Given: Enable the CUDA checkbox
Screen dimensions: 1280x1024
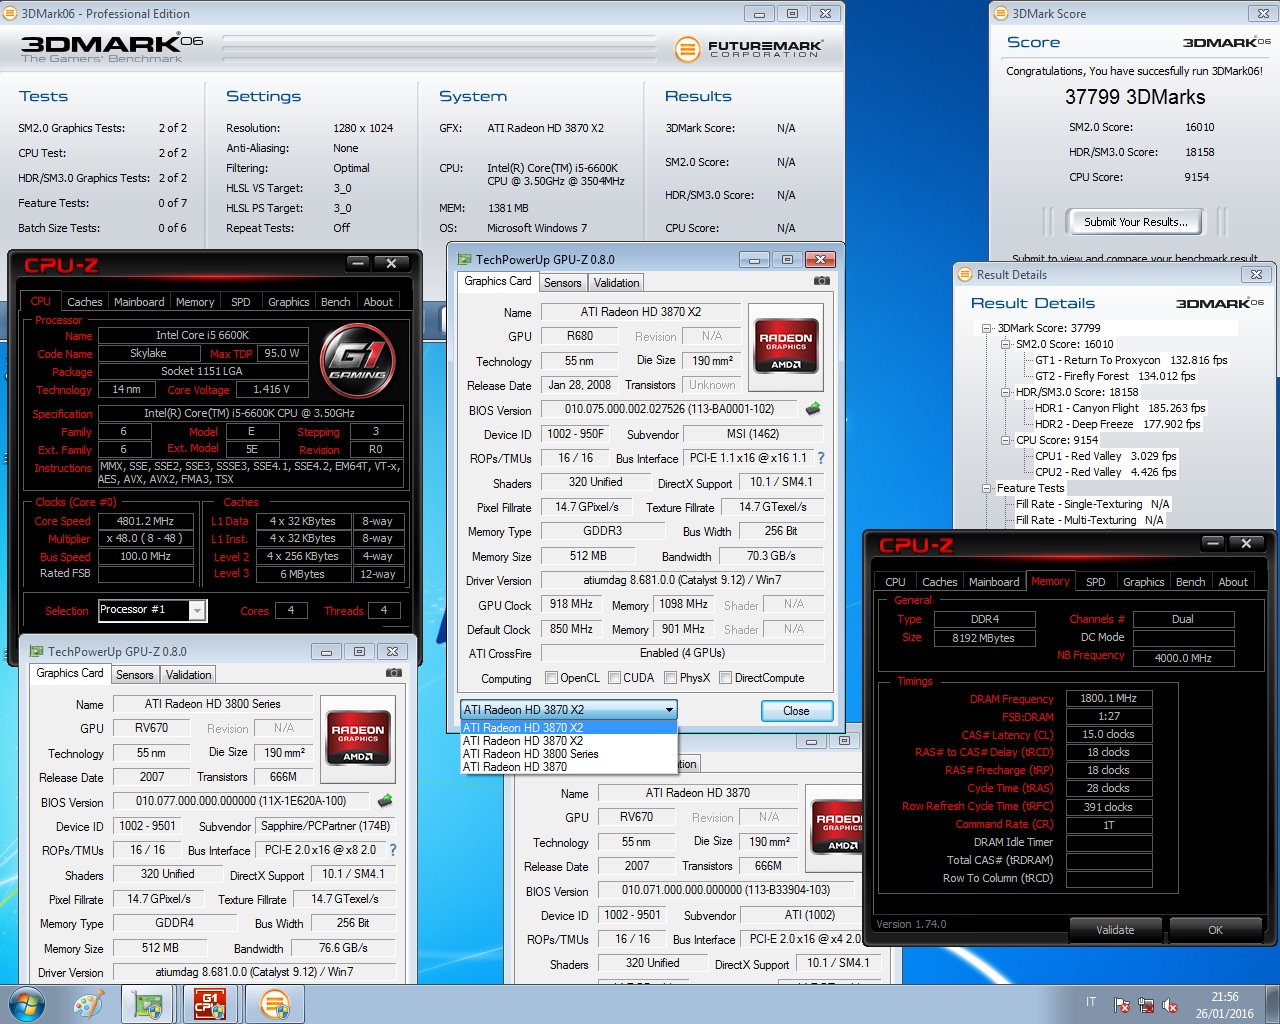Looking at the screenshot, I should pos(614,678).
